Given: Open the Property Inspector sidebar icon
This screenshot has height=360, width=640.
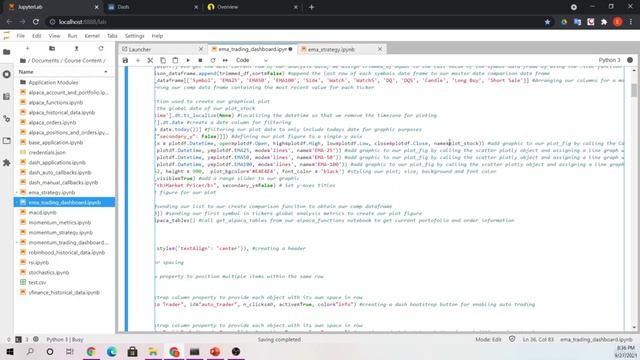Looking at the screenshot, I should tap(7, 119).
